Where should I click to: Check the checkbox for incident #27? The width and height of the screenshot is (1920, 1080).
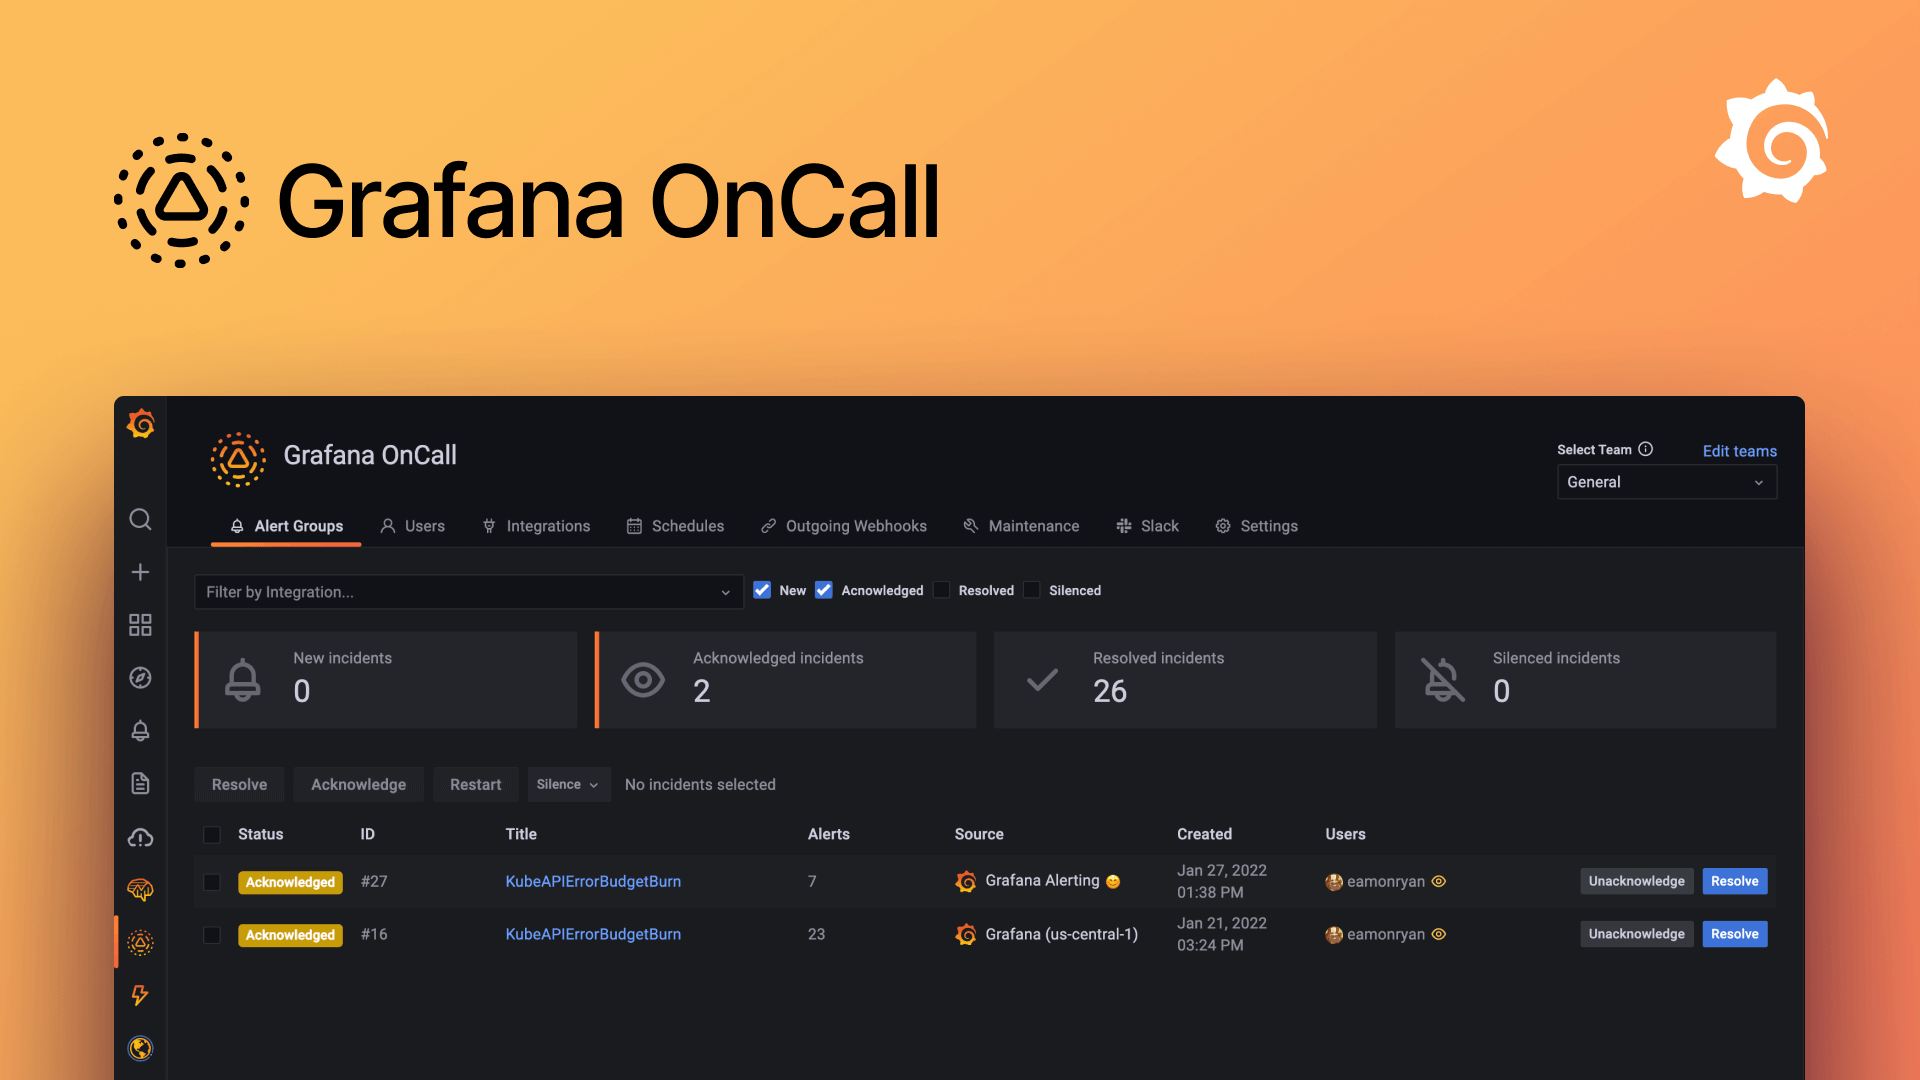coord(212,882)
